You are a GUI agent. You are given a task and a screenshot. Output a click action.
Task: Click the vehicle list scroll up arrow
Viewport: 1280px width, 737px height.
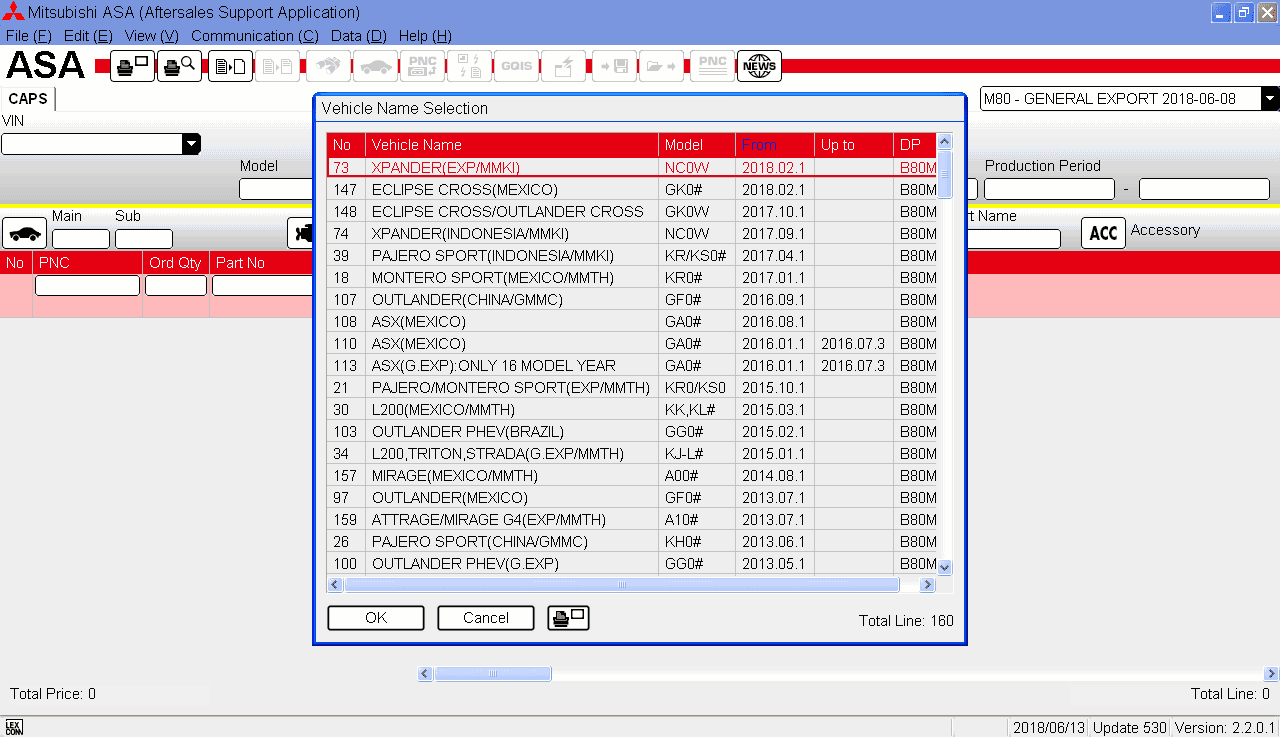[945, 141]
